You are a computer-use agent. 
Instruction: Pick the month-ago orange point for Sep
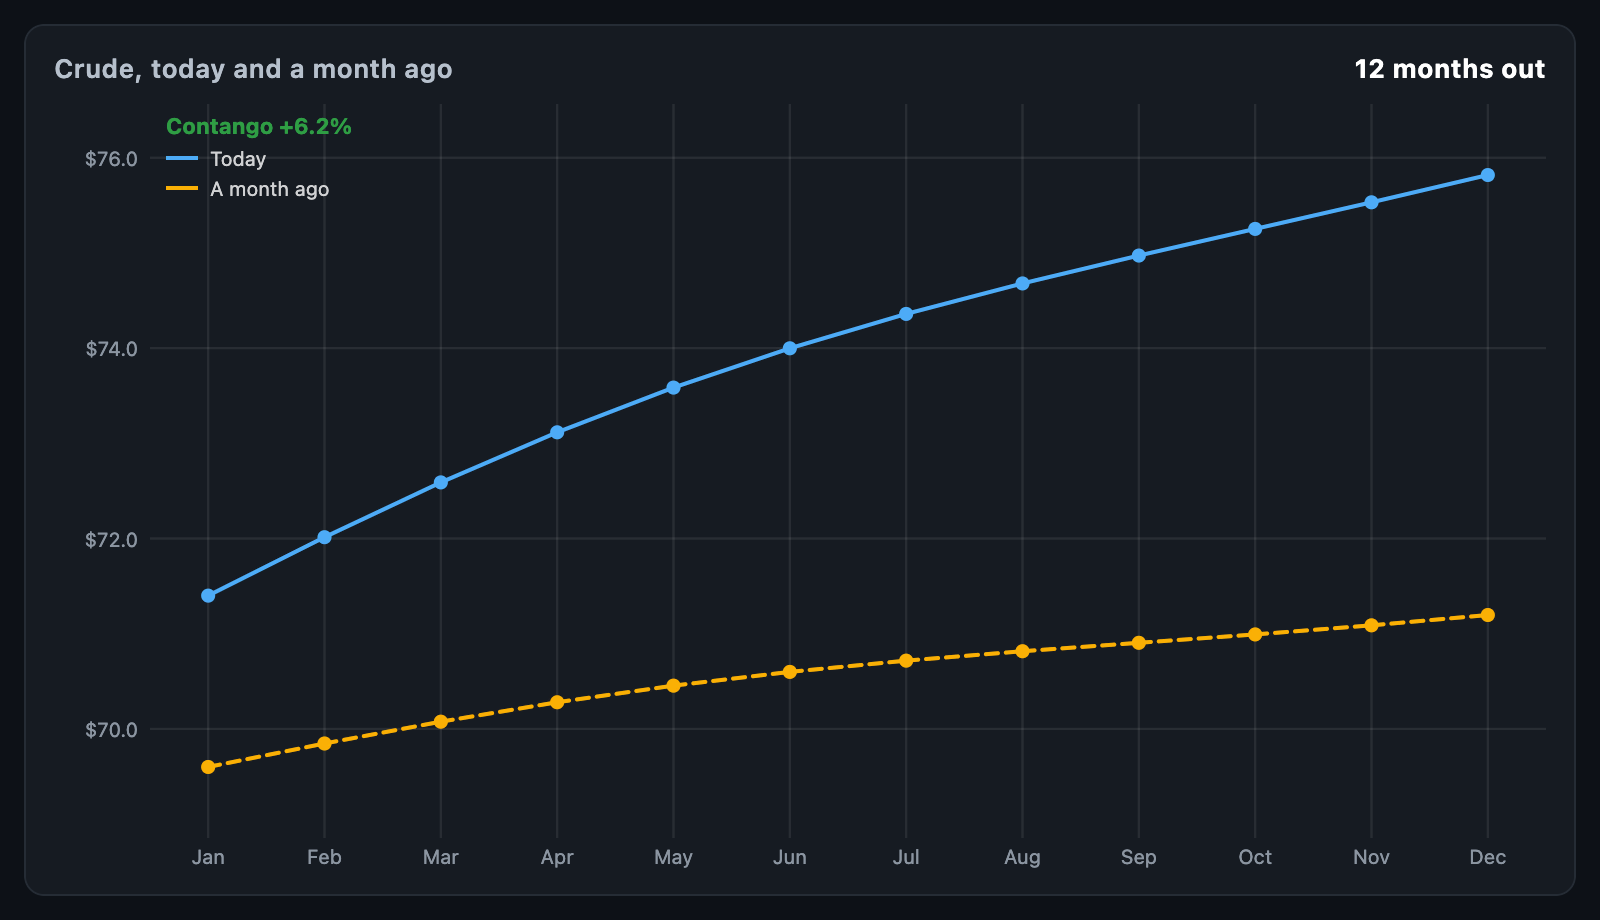point(1139,642)
